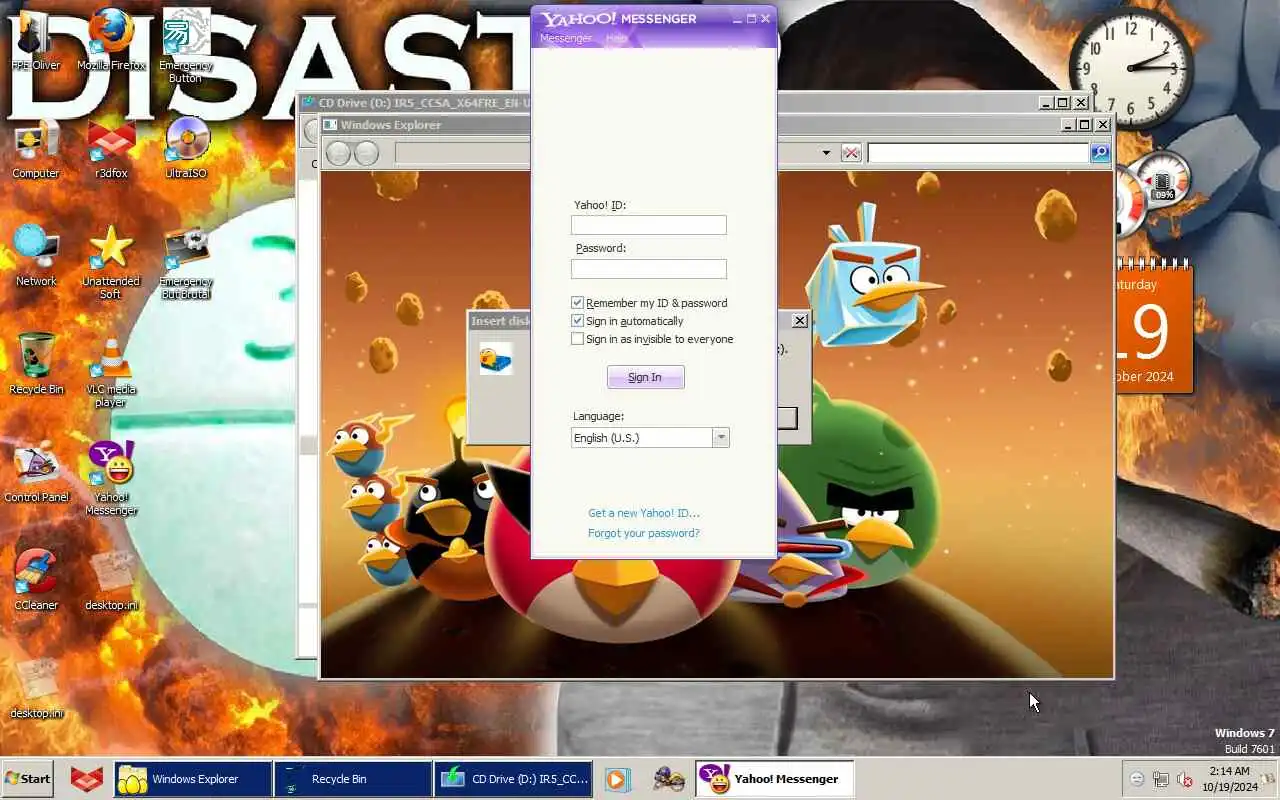Screen dimensions: 1280x800
Task: Click forward arrow in Windows Explorer
Action: point(367,153)
